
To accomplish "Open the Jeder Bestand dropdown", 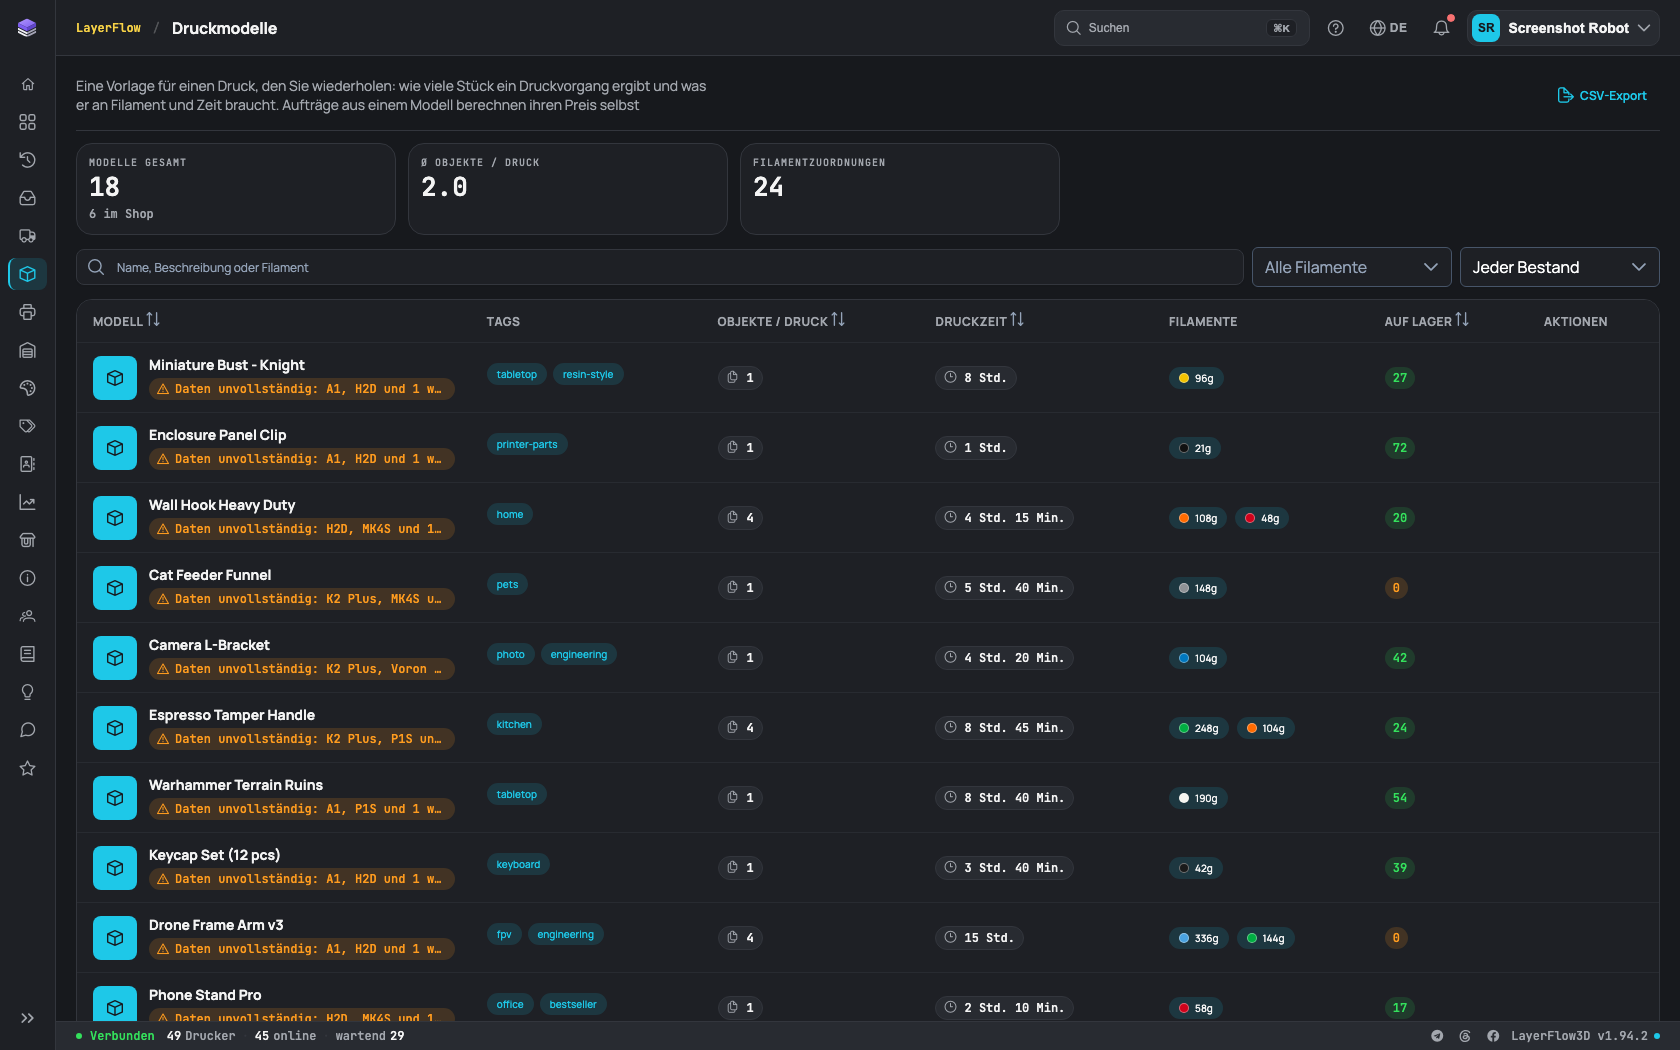I will tap(1559, 267).
